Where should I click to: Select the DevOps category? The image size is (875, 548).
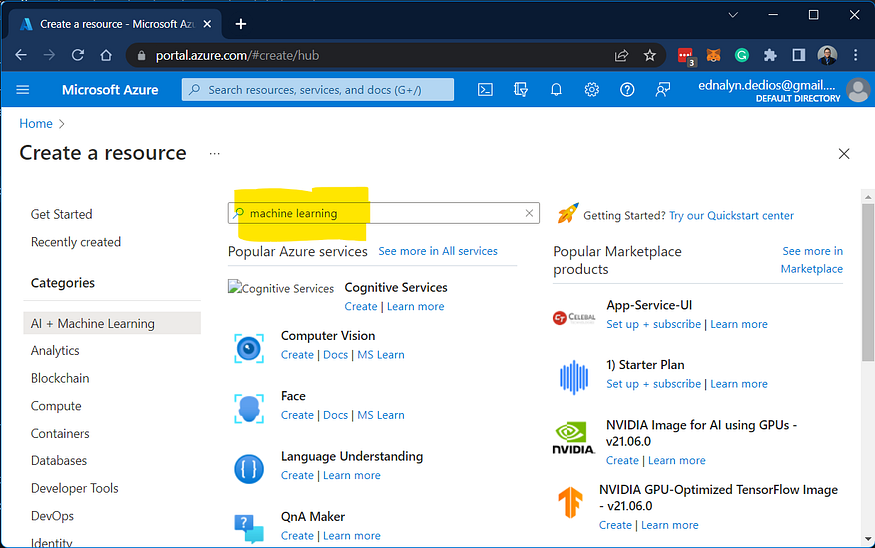pyautogui.click(x=52, y=516)
